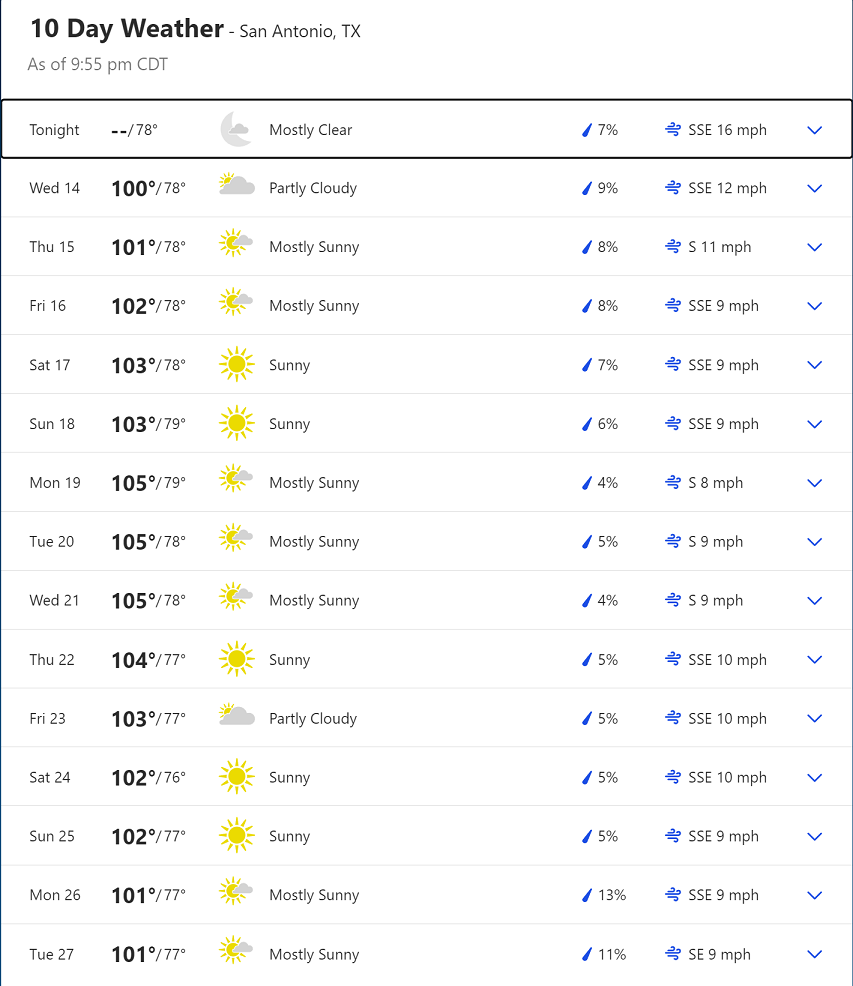Select the 'Wed 14' date label
The height and width of the screenshot is (986, 853).
tap(55, 188)
